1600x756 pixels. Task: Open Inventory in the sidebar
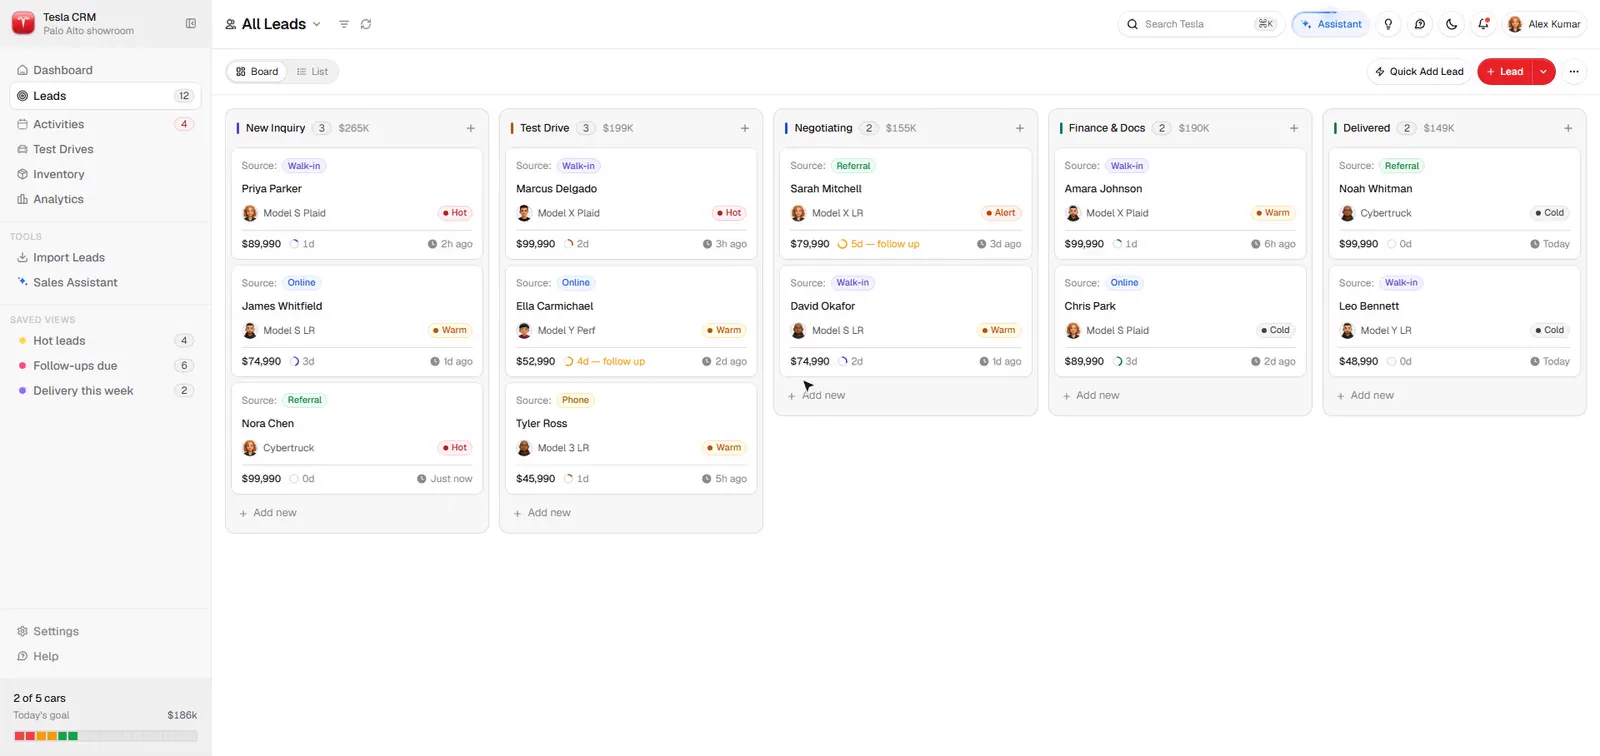pyautogui.click(x=105, y=174)
